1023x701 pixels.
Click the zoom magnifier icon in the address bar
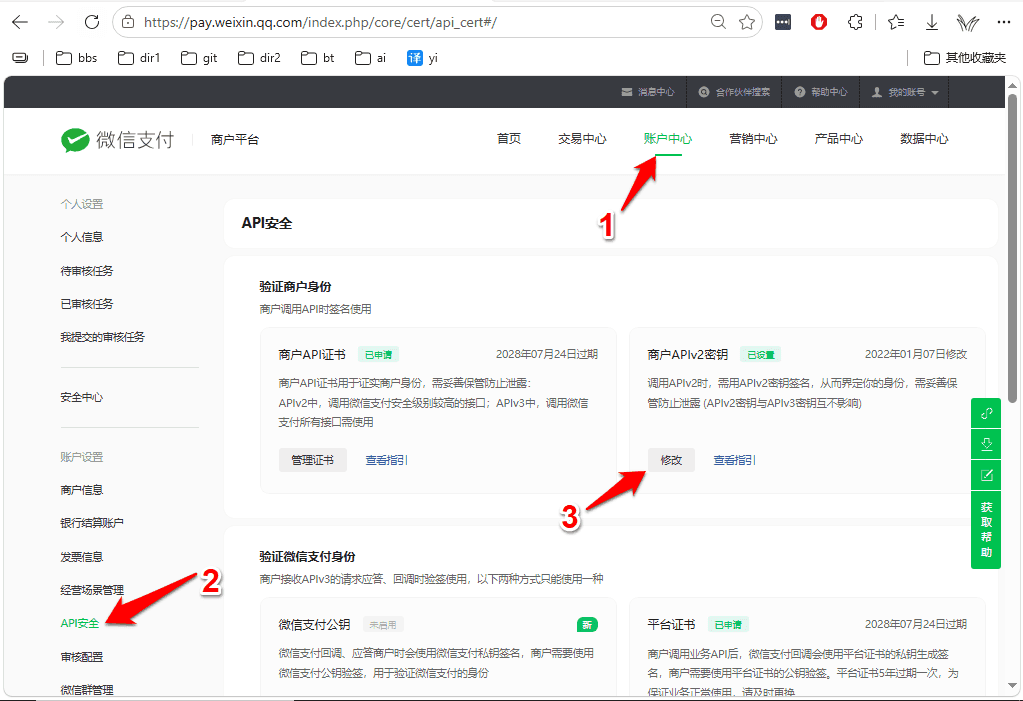pyautogui.click(x=718, y=22)
